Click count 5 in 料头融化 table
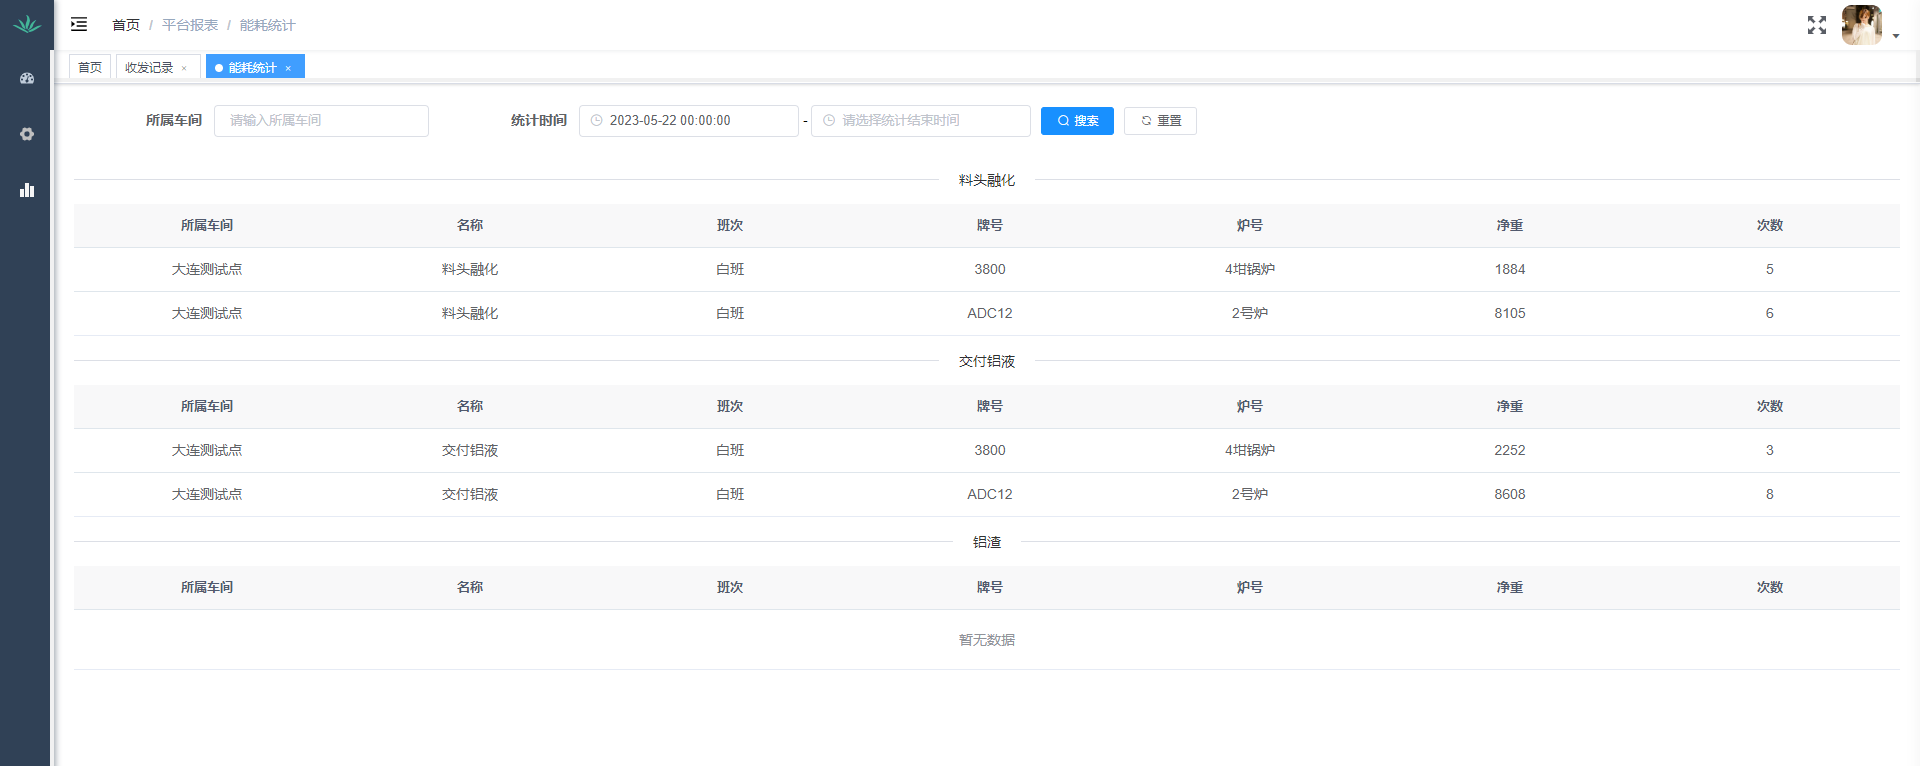The width and height of the screenshot is (1920, 766). pos(1770,270)
